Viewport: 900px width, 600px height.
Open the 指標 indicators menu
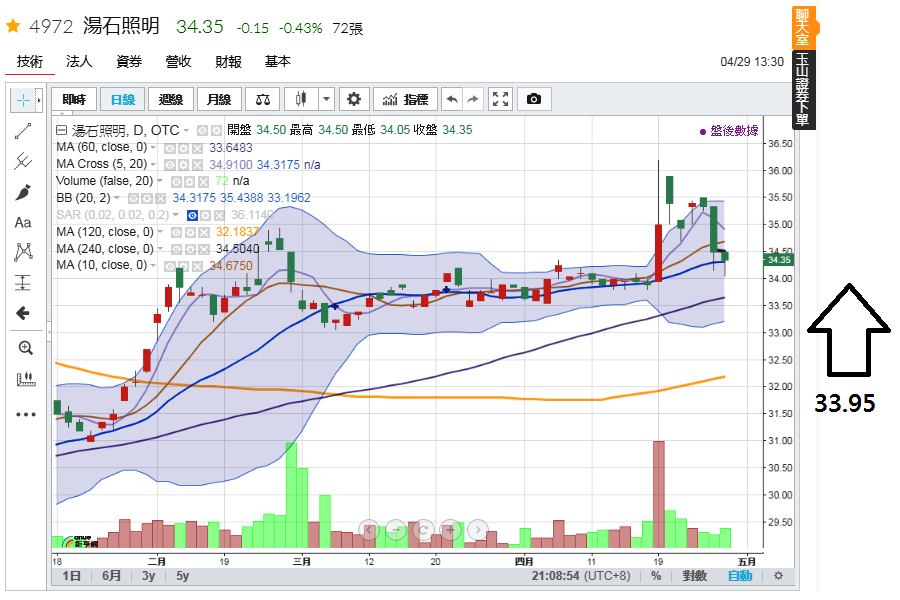click(405, 99)
